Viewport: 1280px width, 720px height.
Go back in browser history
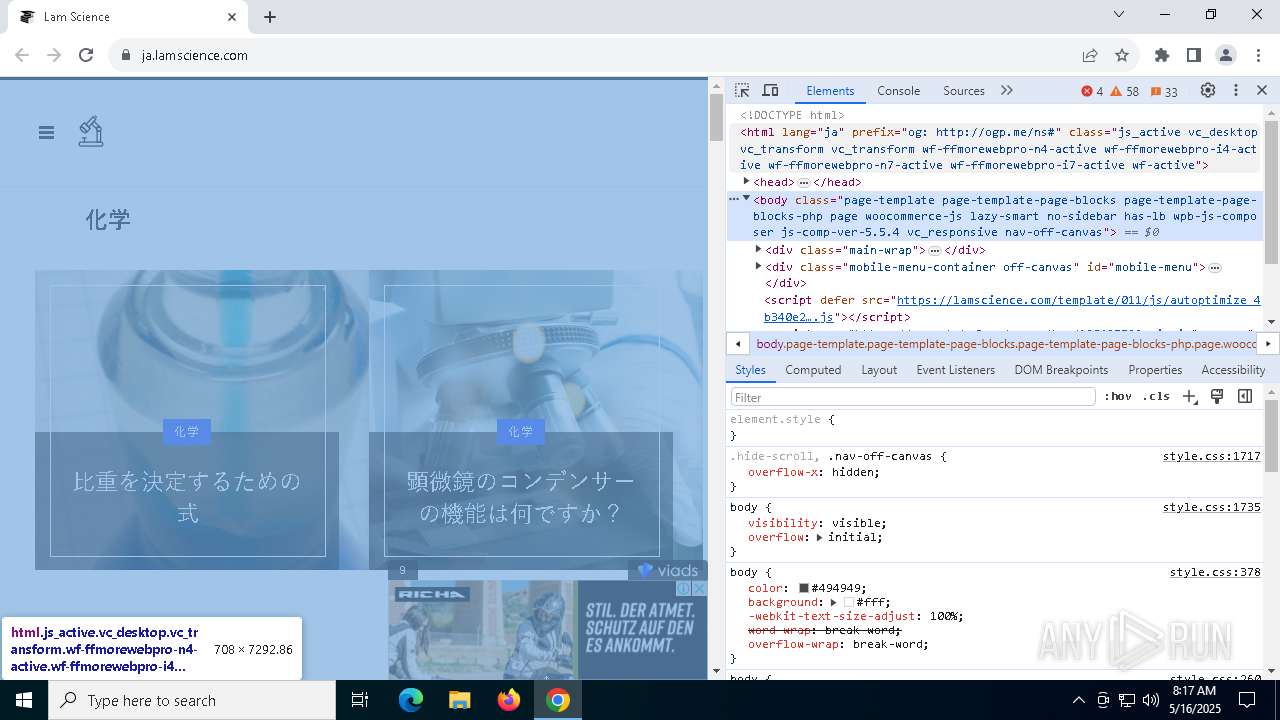point(22,55)
